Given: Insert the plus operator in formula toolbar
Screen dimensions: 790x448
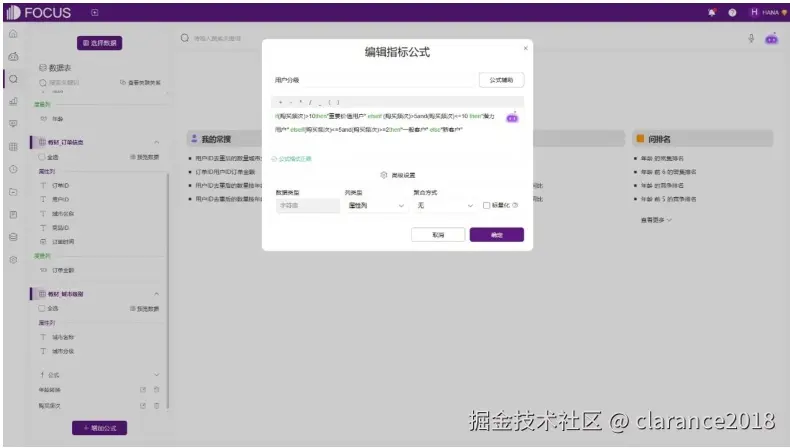Looking at the screenshot, I should click(x=281, y=102).
